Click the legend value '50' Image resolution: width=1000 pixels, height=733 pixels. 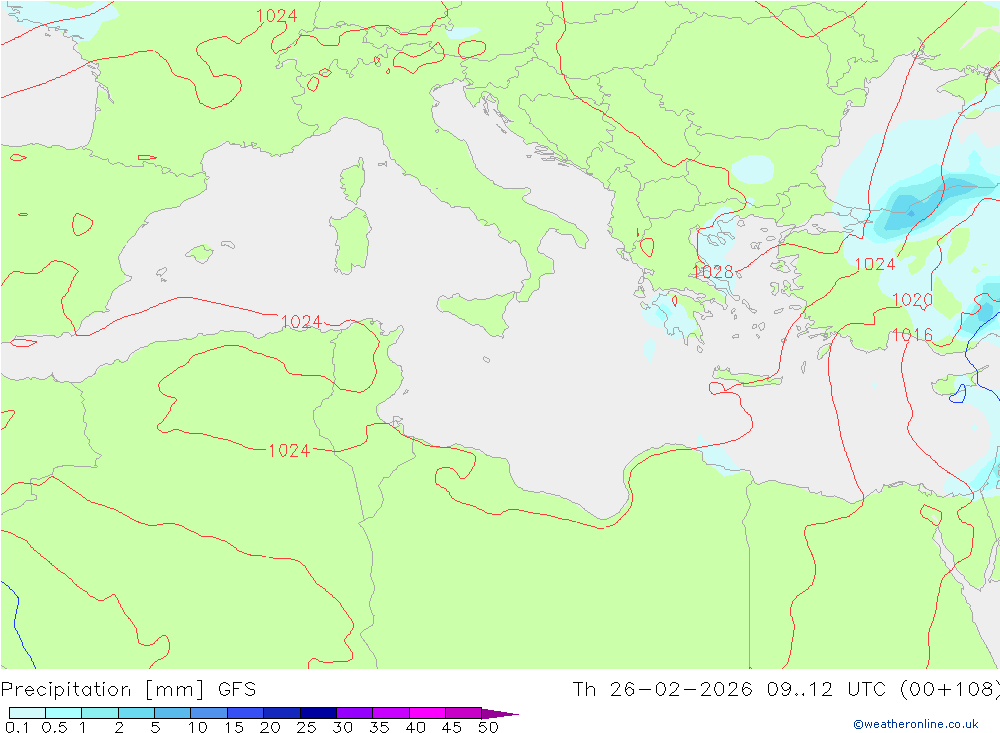point(488,727)
